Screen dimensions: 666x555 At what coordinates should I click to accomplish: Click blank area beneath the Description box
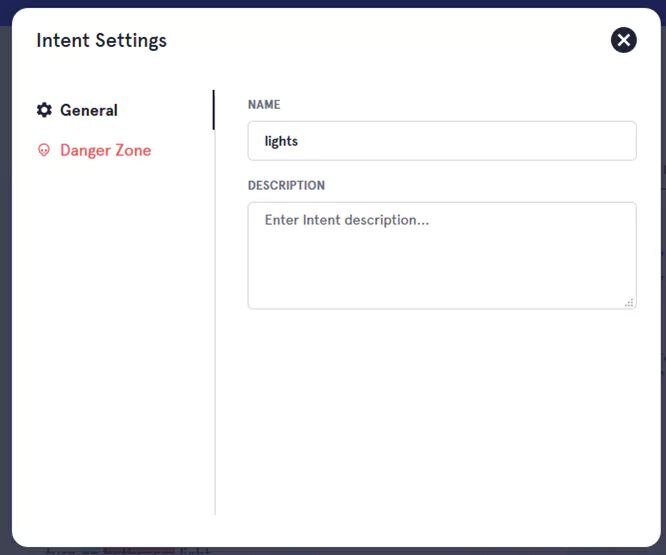coord(440,410)
